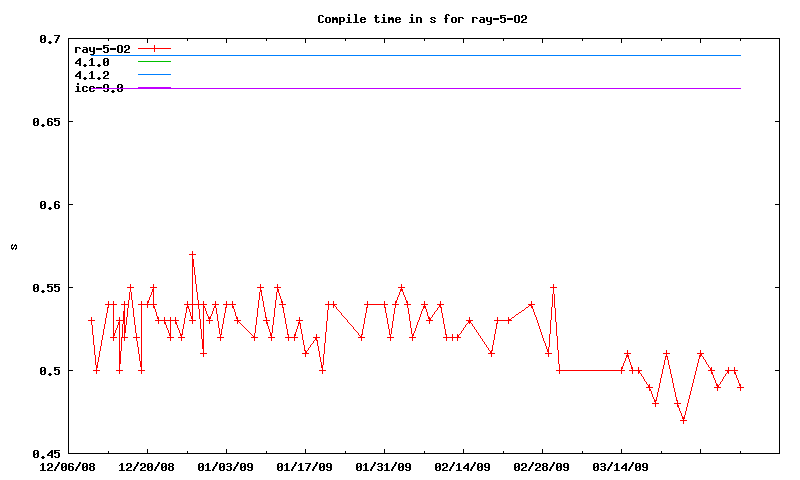This screenshot has width=800, height=480.
Task: Click the 's' y-axis unit label
Action: 13,246
